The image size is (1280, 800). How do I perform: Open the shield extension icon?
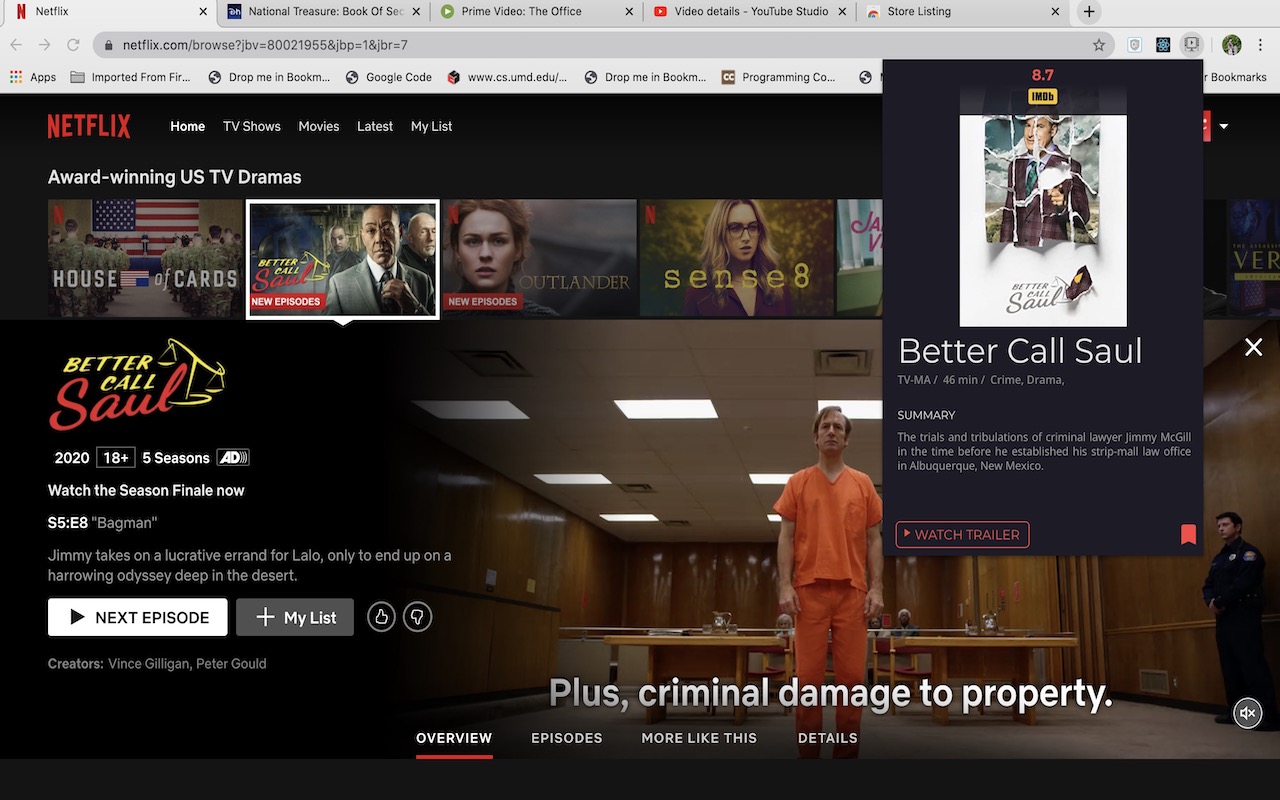click(1135, 45)
